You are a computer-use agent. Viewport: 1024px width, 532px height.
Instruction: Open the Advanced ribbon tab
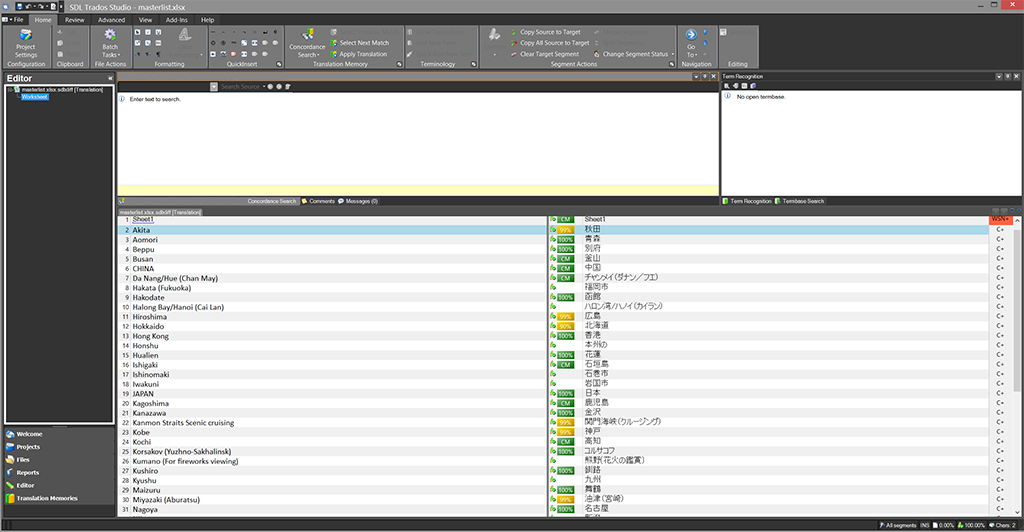[111, 19]
